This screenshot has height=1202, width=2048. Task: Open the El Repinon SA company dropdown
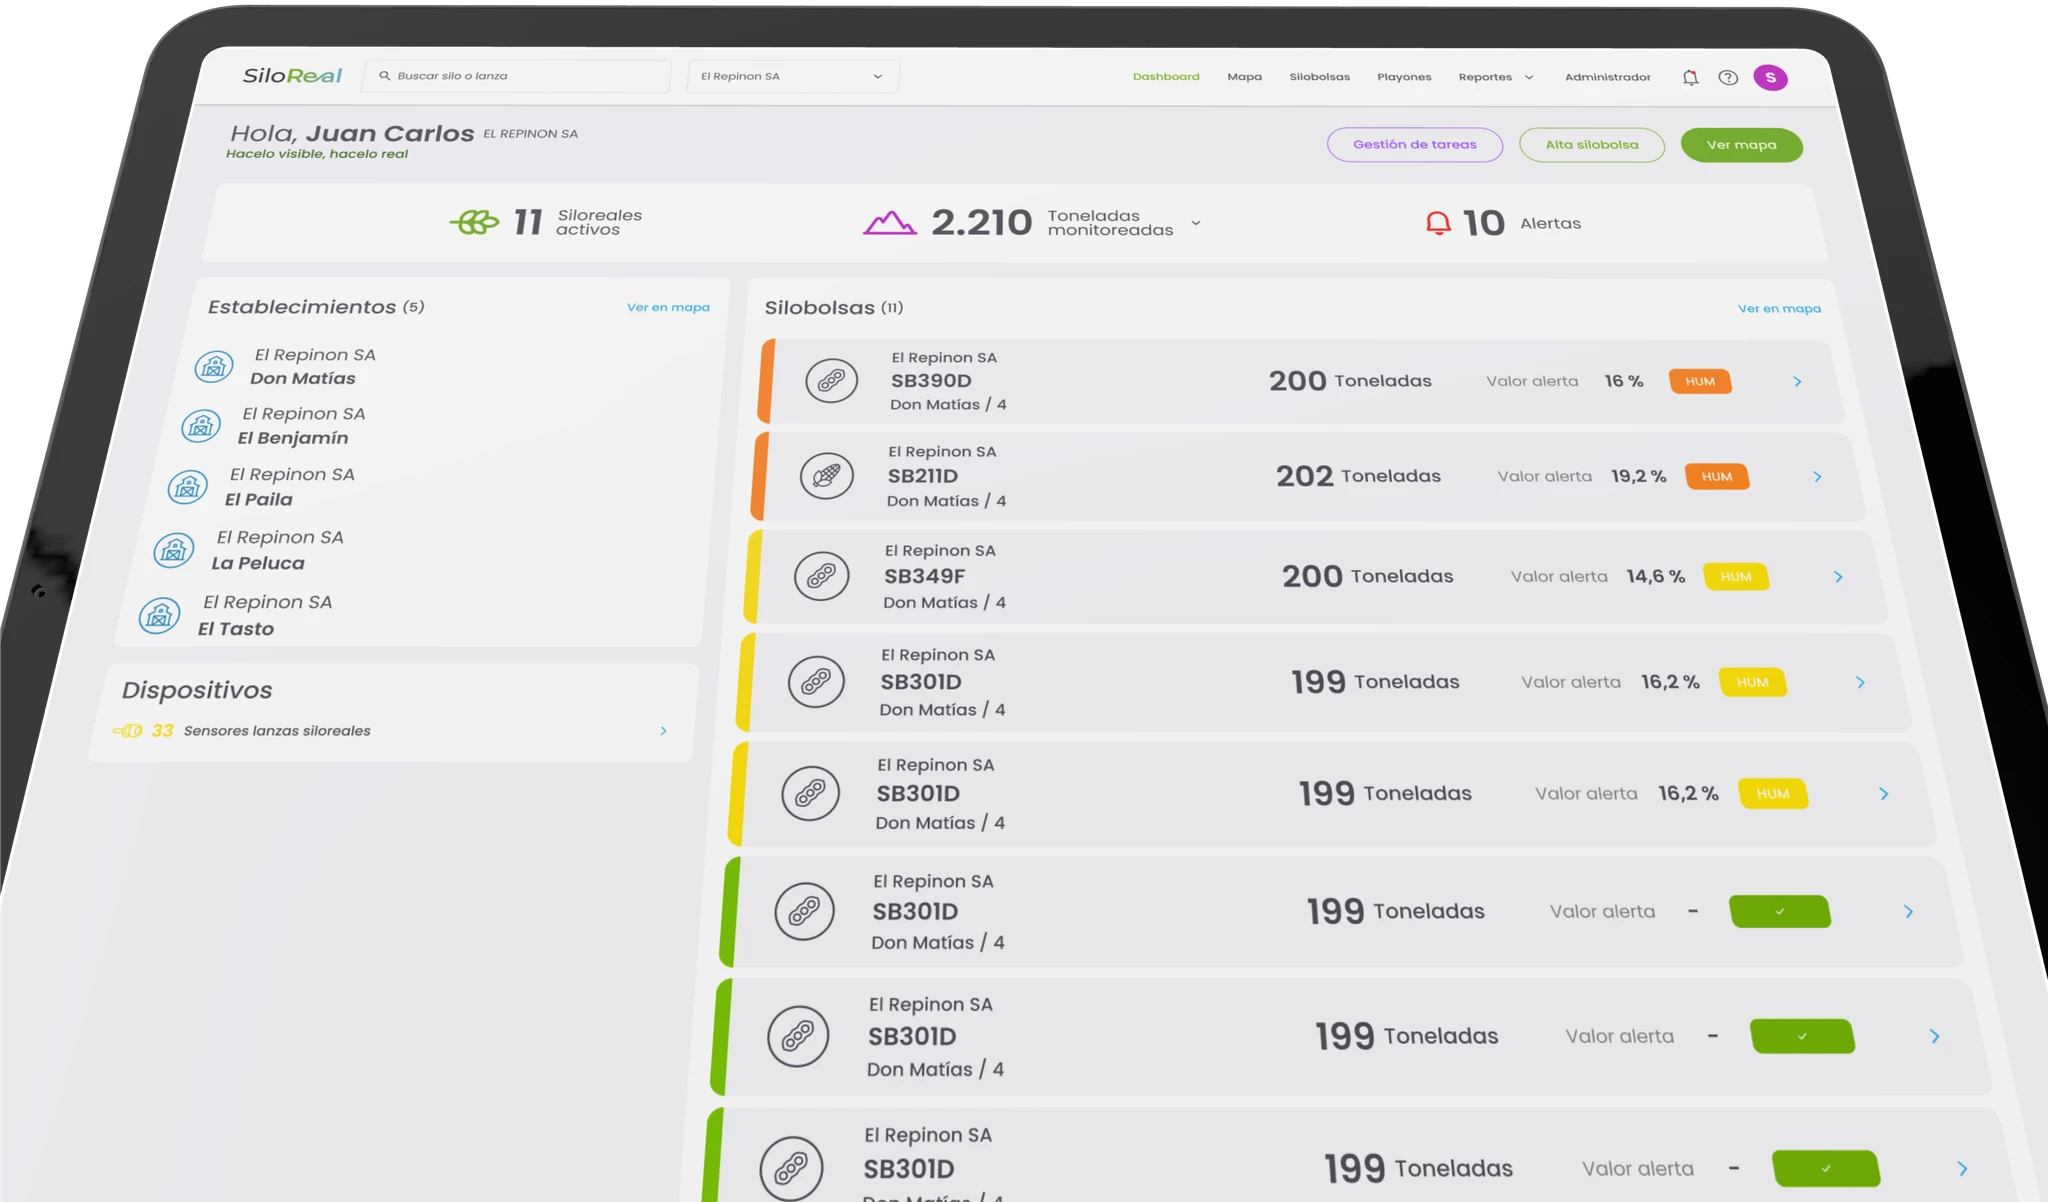[x=792, y=76]
